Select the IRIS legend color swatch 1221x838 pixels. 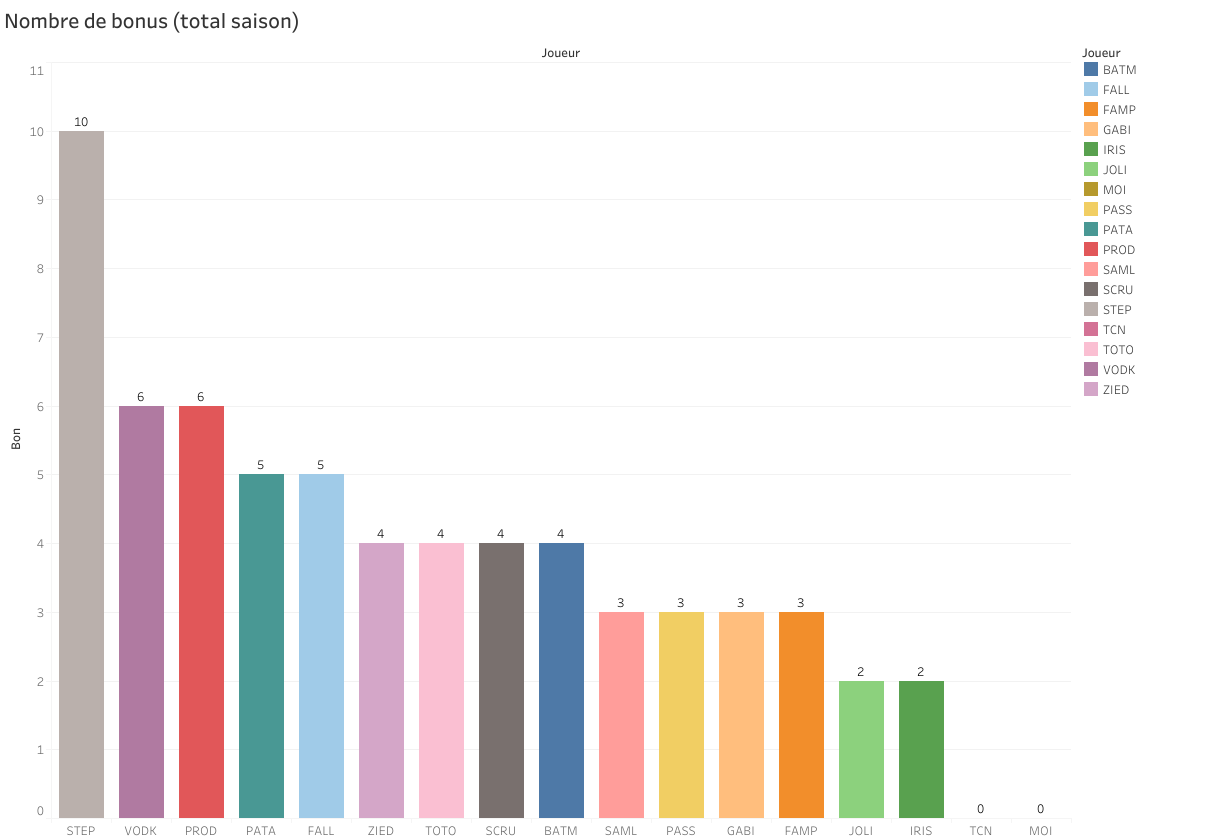pyautogui.click(x=1091, y=150)
